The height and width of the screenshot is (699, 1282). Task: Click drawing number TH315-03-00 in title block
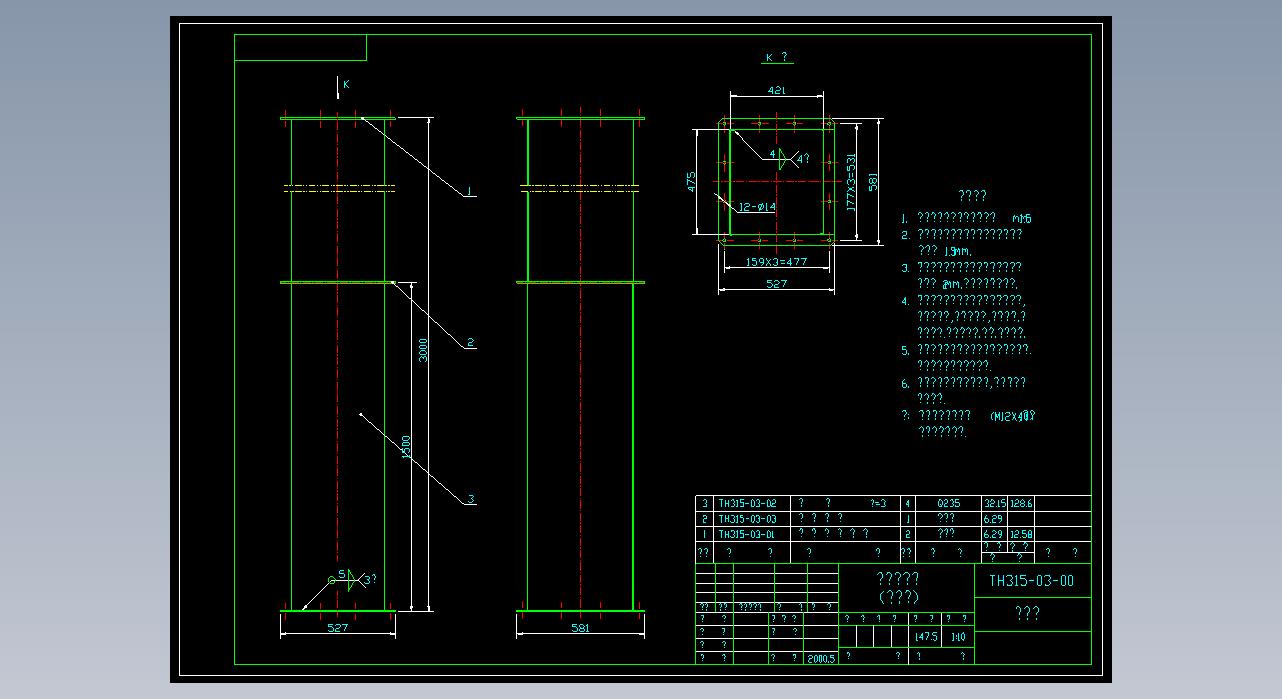pyautogui.click(x=1031, y=581)
